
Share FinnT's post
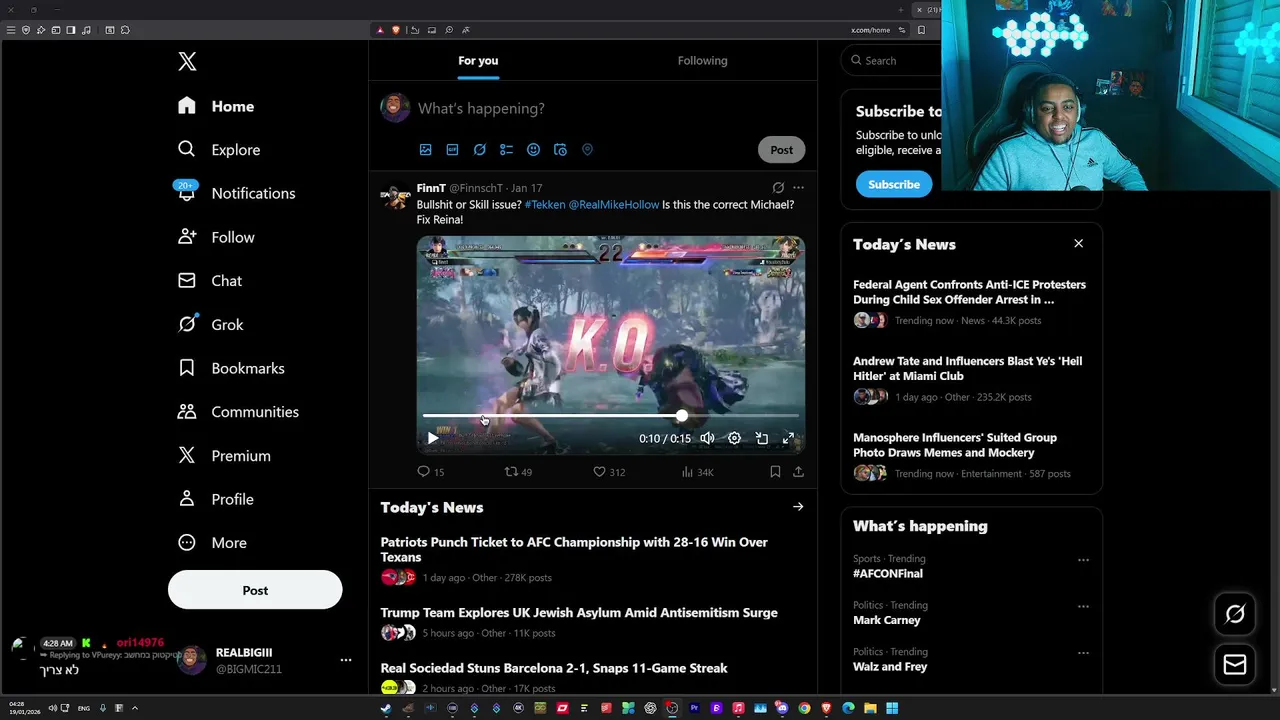(798, 472)
